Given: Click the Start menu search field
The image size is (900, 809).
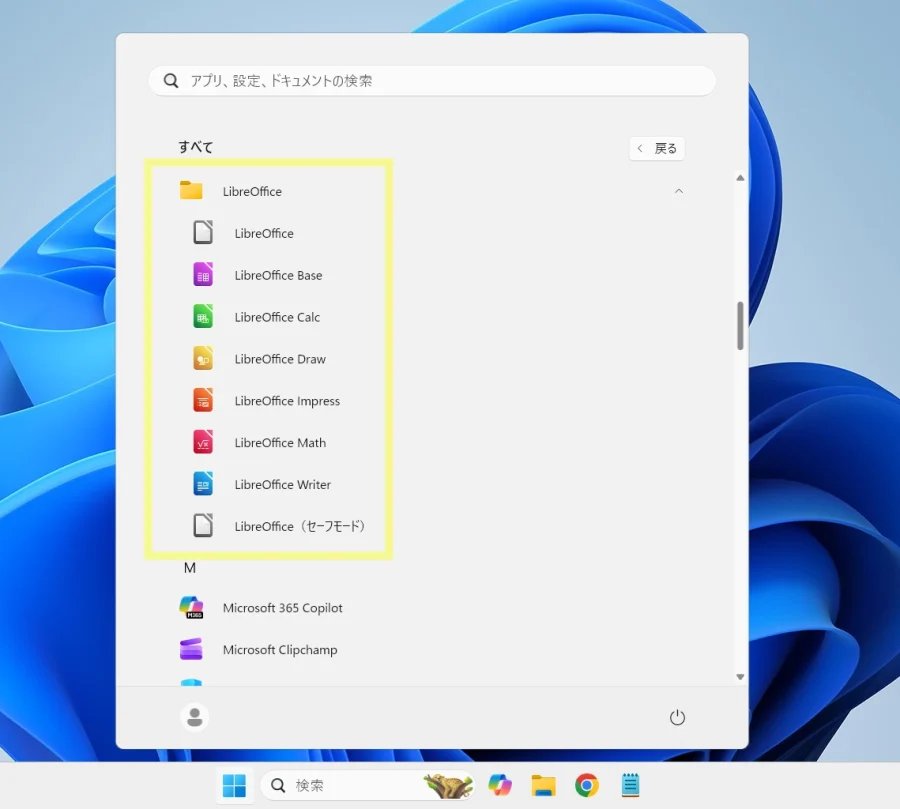Looking at the screenshot, I should click(432, 81).
